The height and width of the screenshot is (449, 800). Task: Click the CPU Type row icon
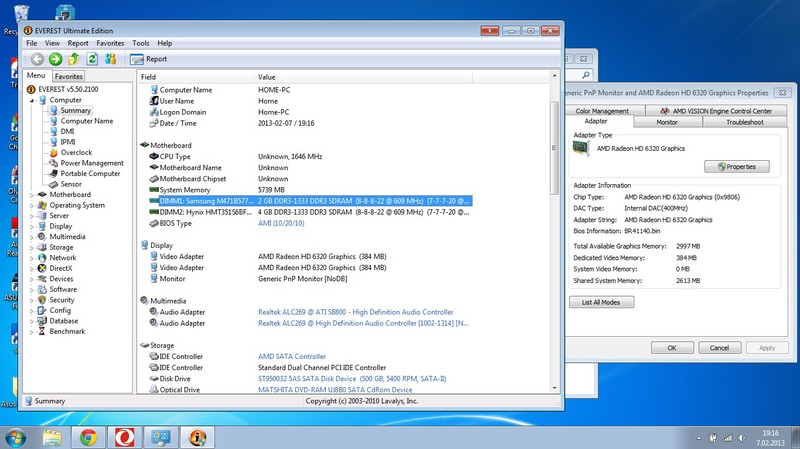(x=154, y=157)
